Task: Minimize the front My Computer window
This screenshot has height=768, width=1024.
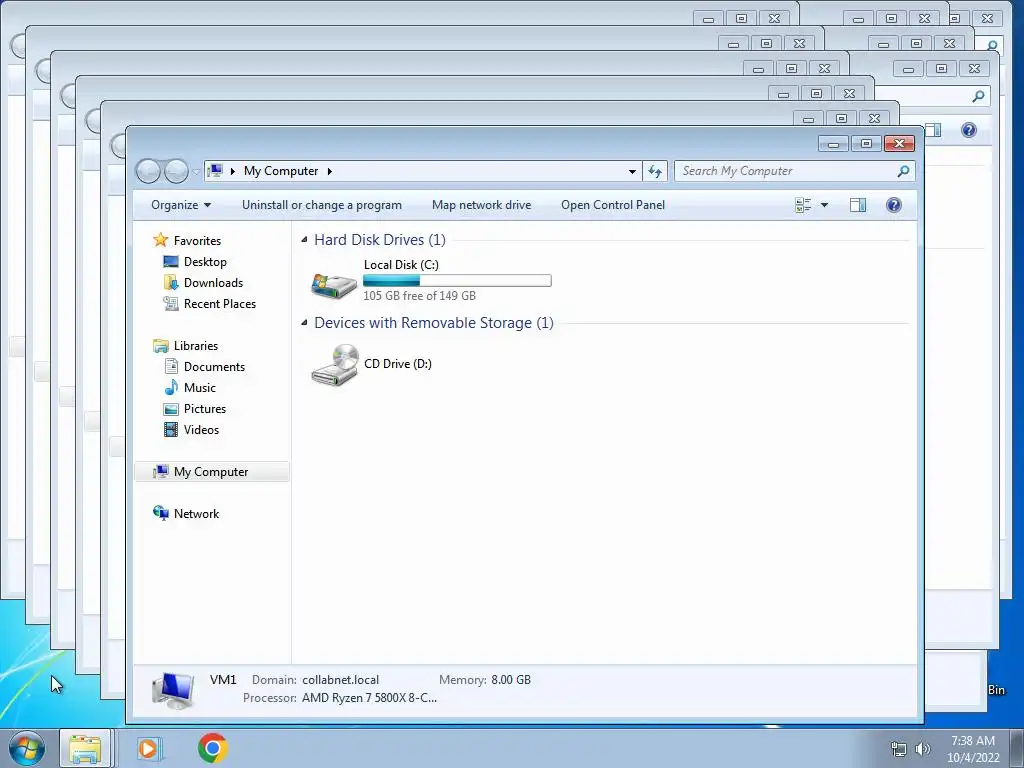Action: [x=833, y=144]
